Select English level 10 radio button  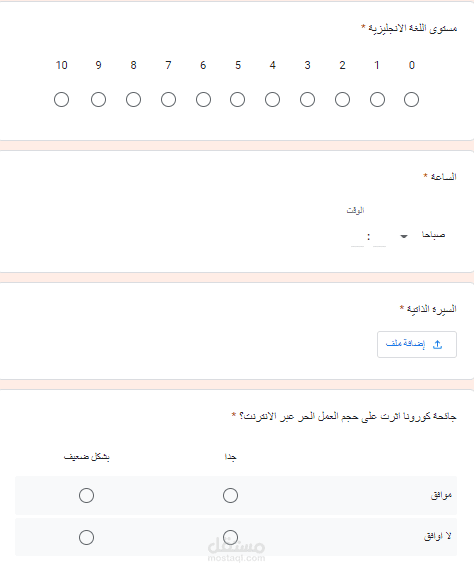coord(62,99)
